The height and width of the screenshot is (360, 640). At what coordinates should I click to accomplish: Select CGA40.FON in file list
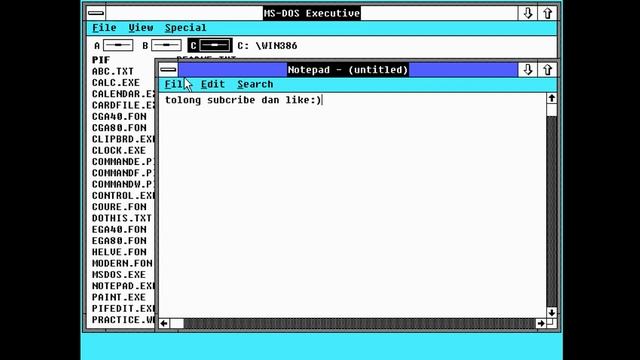point(119,117)
